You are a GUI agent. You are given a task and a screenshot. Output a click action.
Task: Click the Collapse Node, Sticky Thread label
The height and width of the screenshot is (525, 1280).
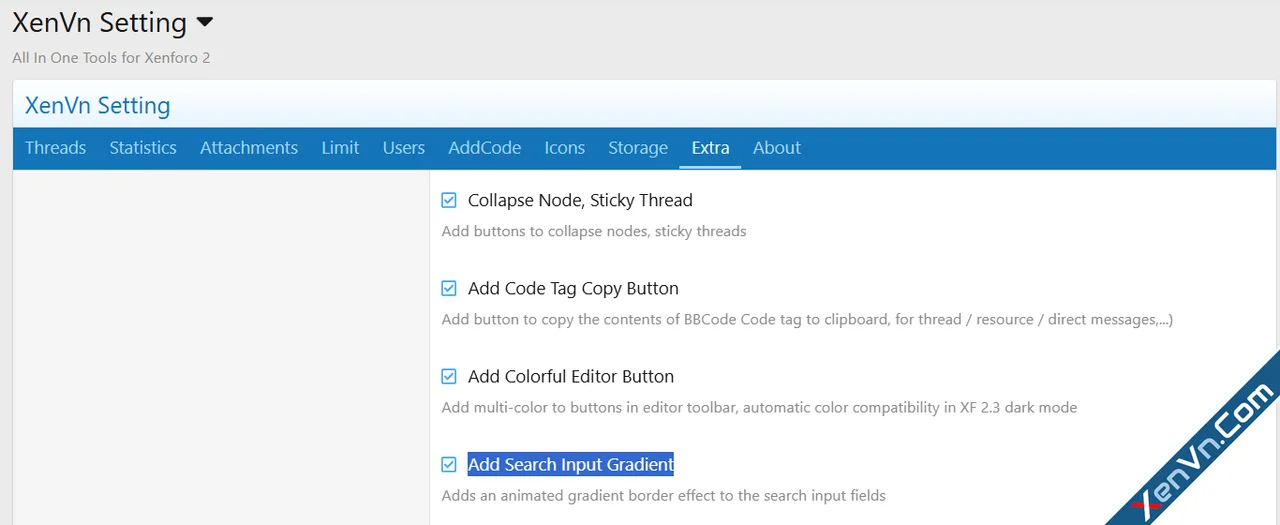580,201
